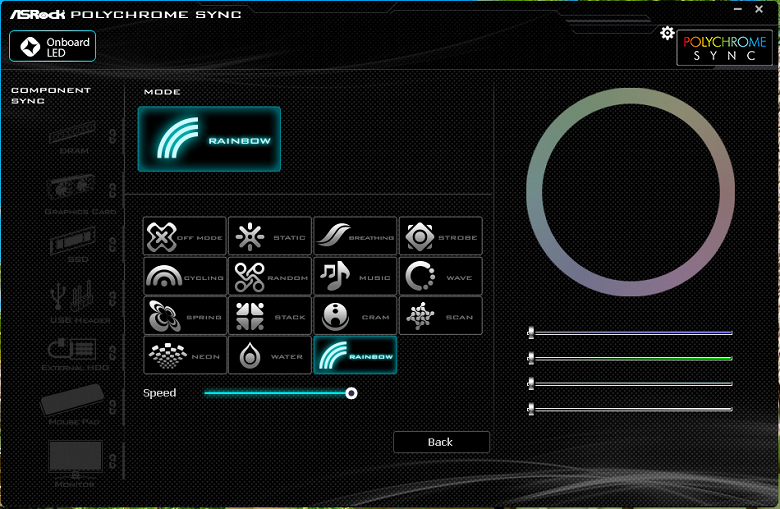Toggle the DRAM sync link
780x509 pixels.
tap(112, 136)
